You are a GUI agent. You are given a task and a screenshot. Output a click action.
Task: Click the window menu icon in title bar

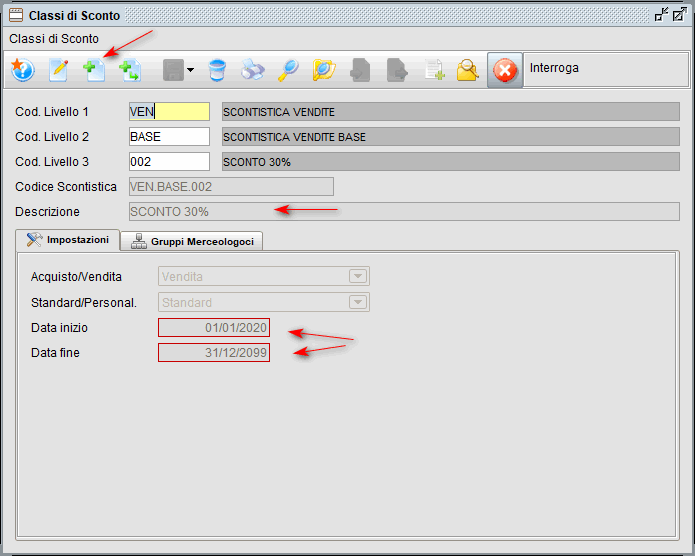tap(16, 16)
